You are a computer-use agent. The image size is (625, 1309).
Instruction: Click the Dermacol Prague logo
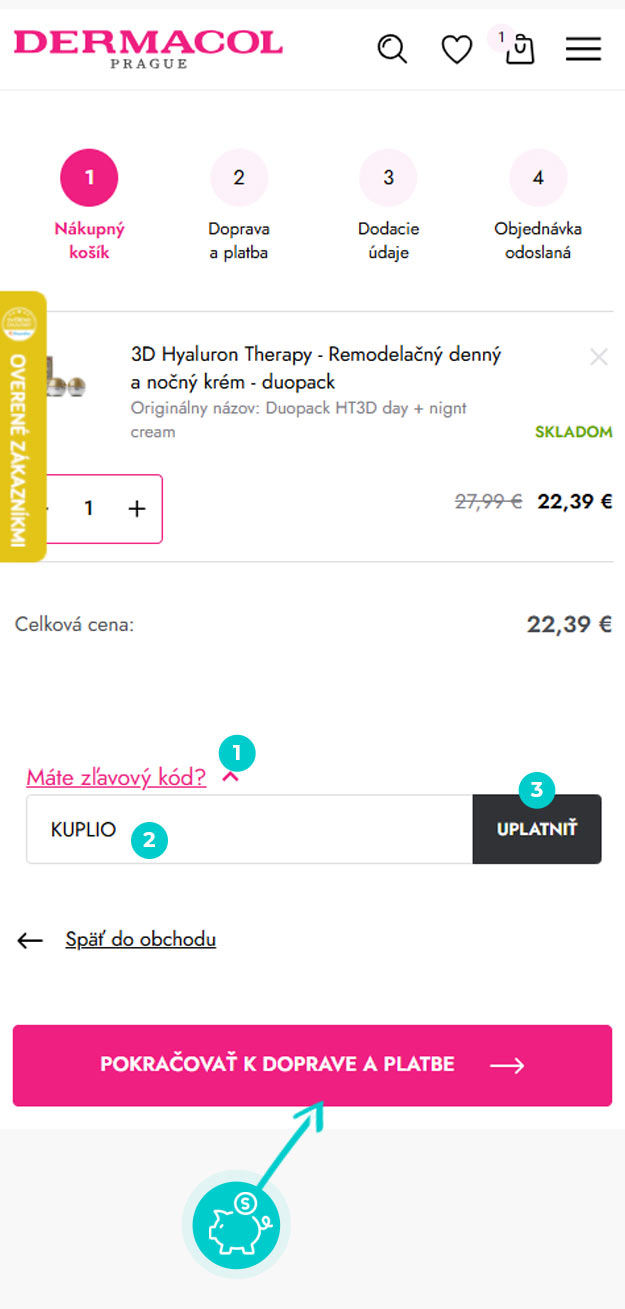click(148, 48)
